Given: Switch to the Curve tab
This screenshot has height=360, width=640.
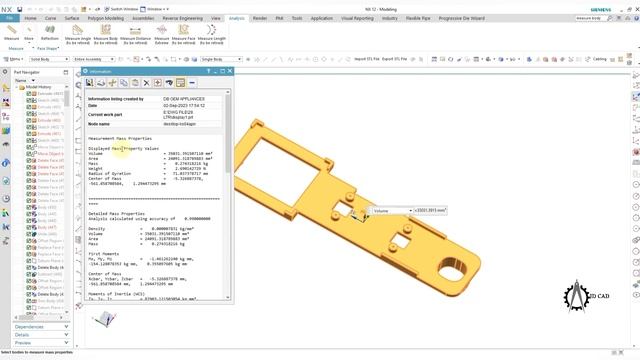Looking at the screenshot, I should 50,18.
